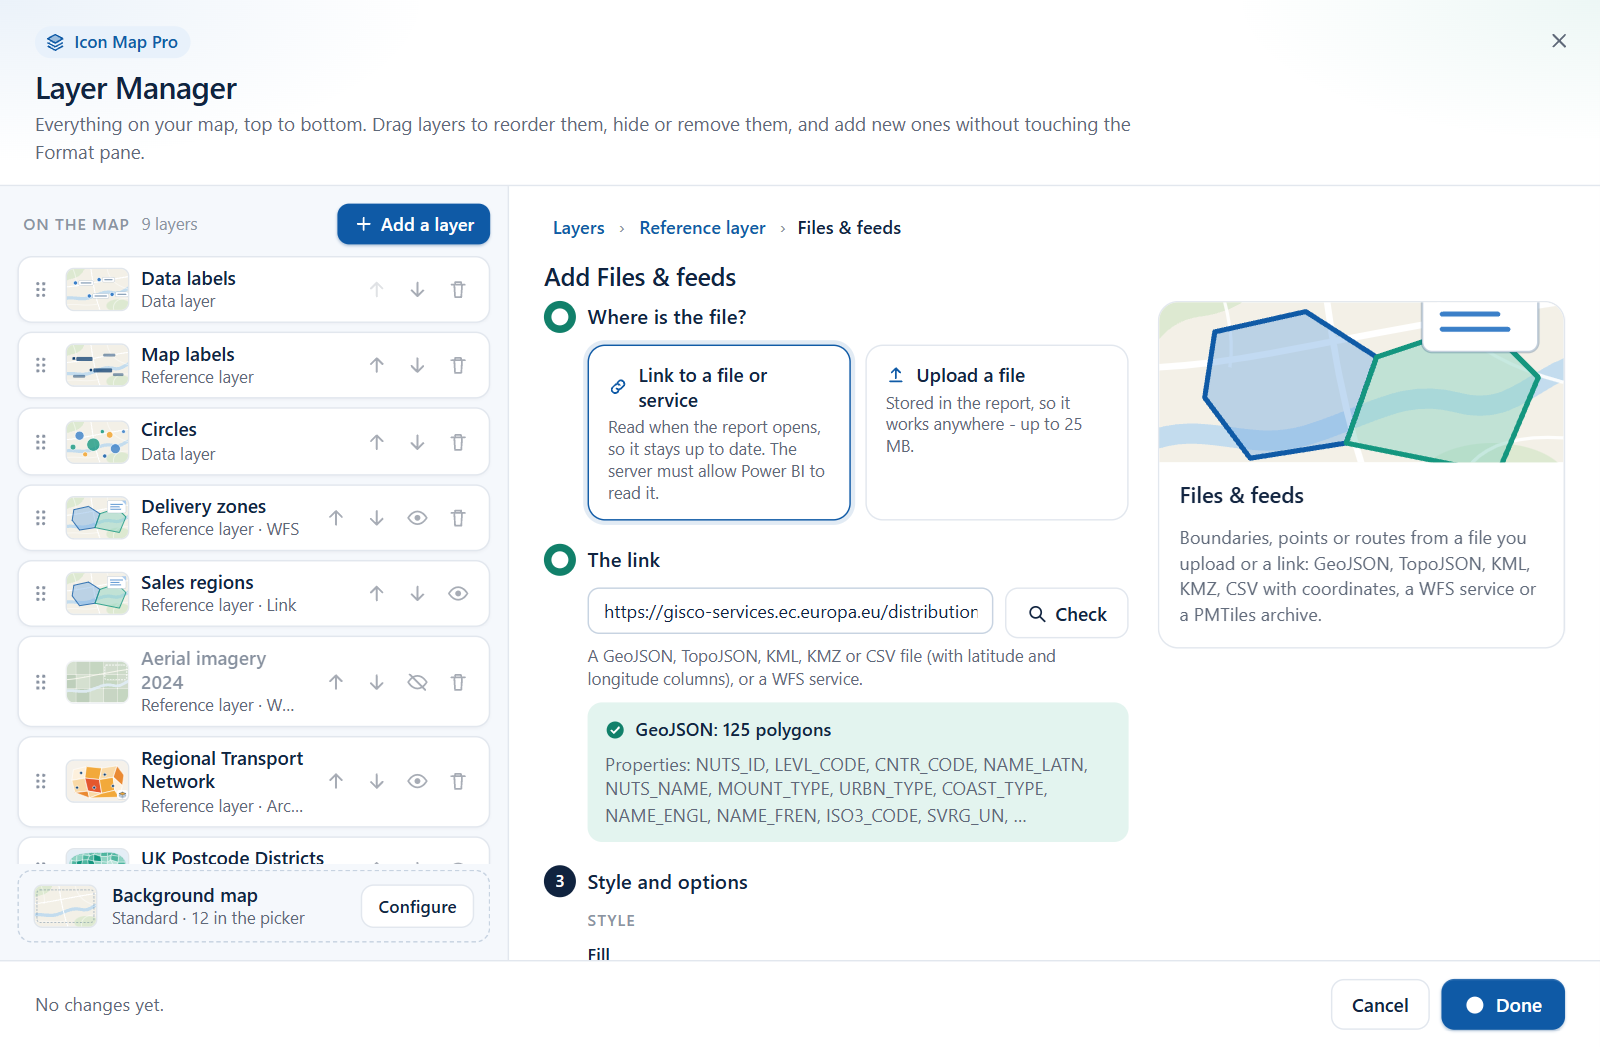1600x1047 pixels.
Task: Choose Link to a file or service
Action: [x=719, y=433]
